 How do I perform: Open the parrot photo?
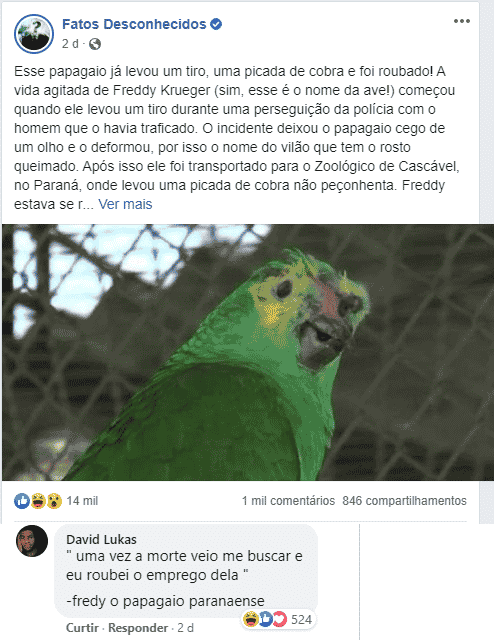point(248,352)
